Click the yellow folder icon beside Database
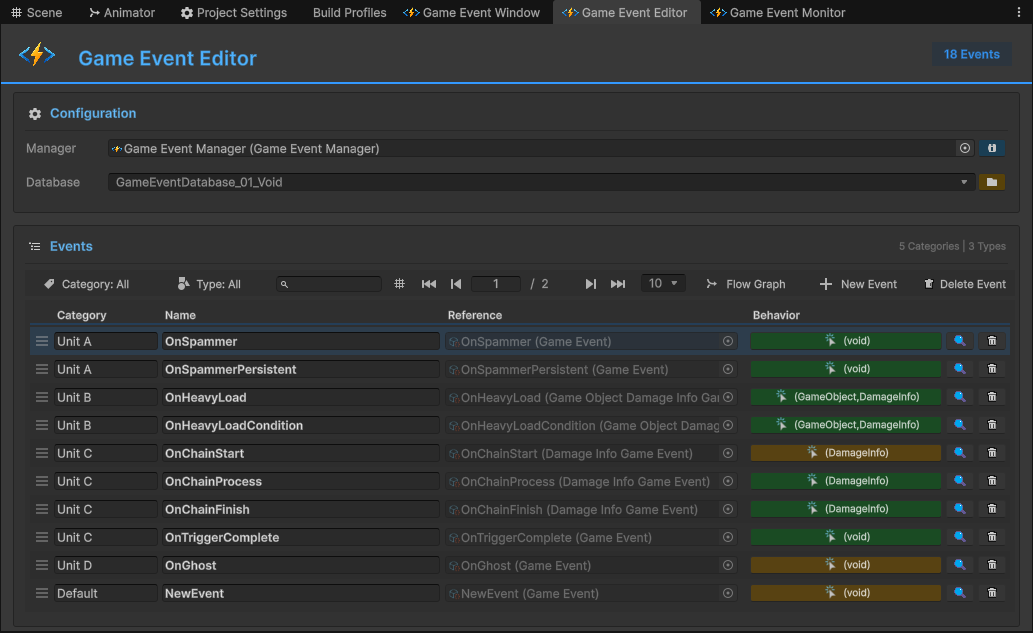Image resolution: width=1033 pixels, height=633 pixels. pos(991,182)
